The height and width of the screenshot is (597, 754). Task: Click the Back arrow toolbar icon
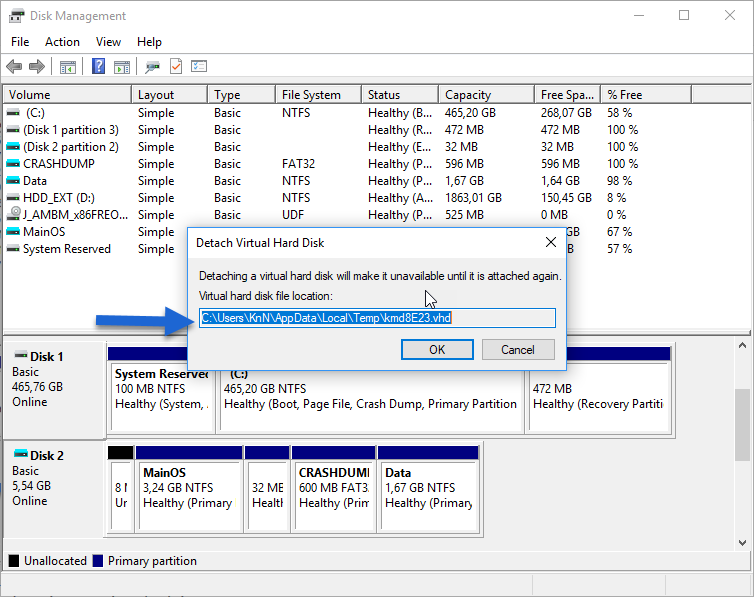pos(14,66)
